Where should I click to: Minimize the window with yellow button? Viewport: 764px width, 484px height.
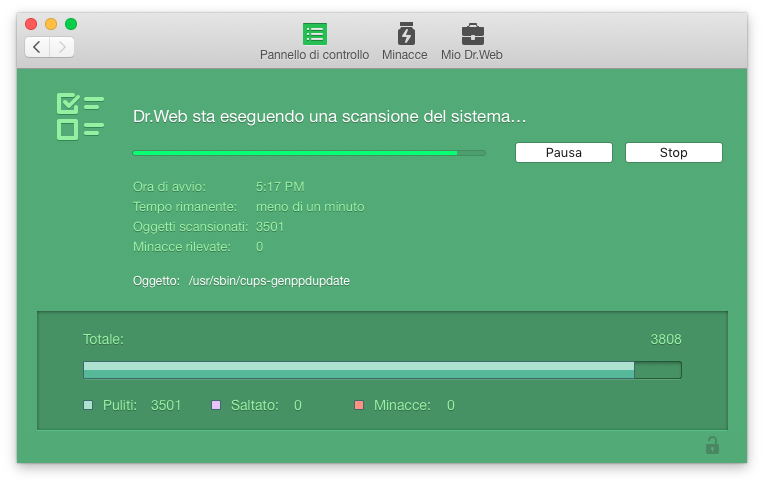[x=51, y=24]
